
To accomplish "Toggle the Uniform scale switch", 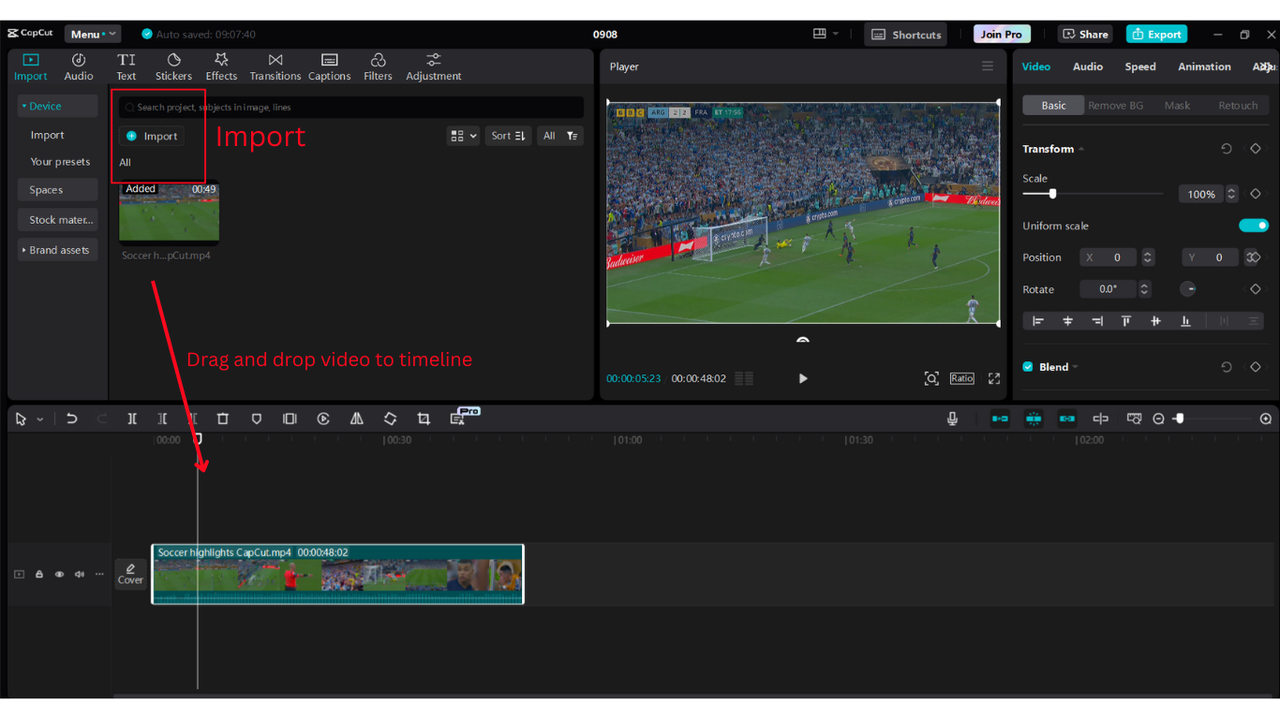I will pyautogui.click(x=1253, y=226).
